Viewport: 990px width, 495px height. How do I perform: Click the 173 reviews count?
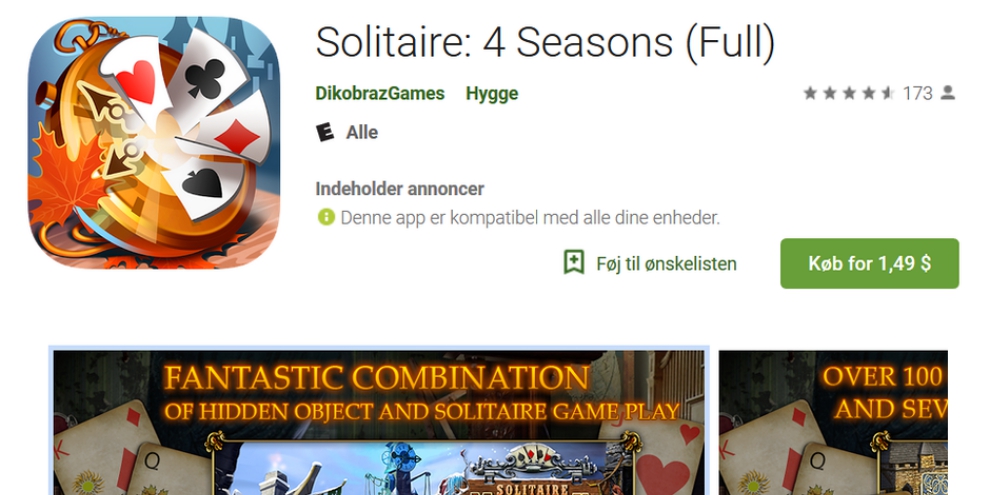coord(917,93)
